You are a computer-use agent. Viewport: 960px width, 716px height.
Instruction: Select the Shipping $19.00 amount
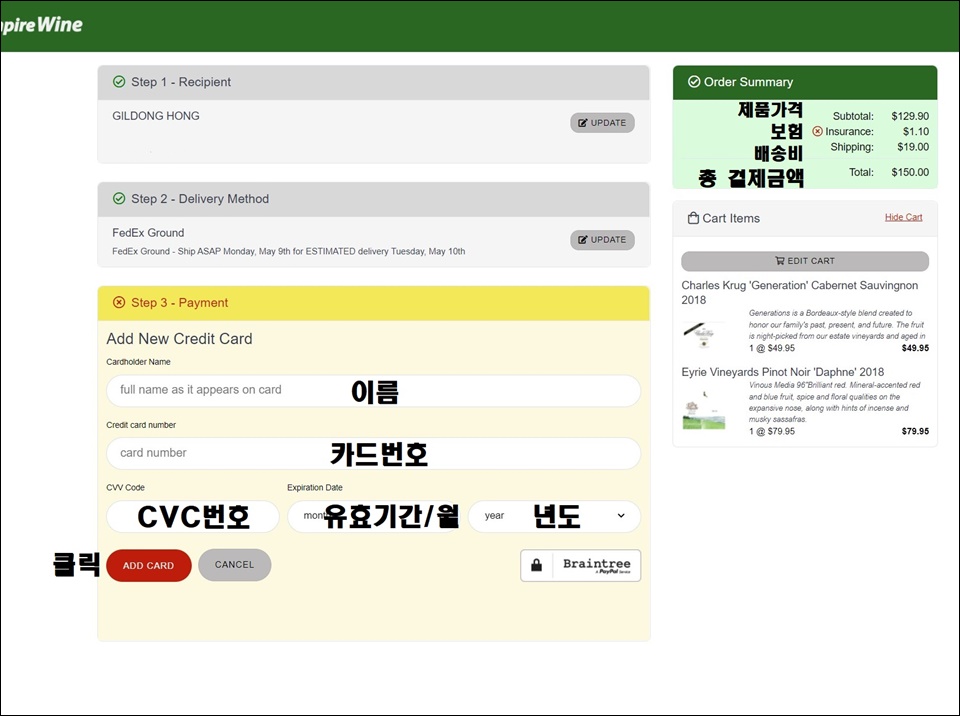pyautogui.click(x=913, y=147)
